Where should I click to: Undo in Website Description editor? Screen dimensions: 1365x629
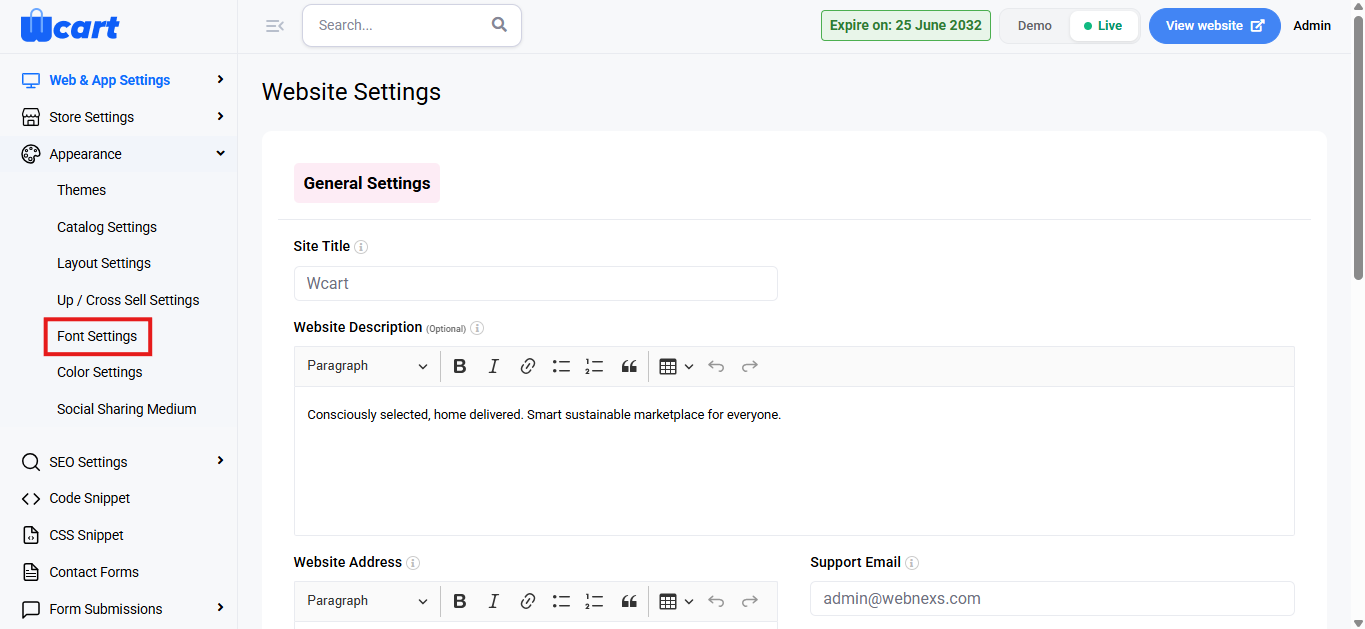point(716,366)
